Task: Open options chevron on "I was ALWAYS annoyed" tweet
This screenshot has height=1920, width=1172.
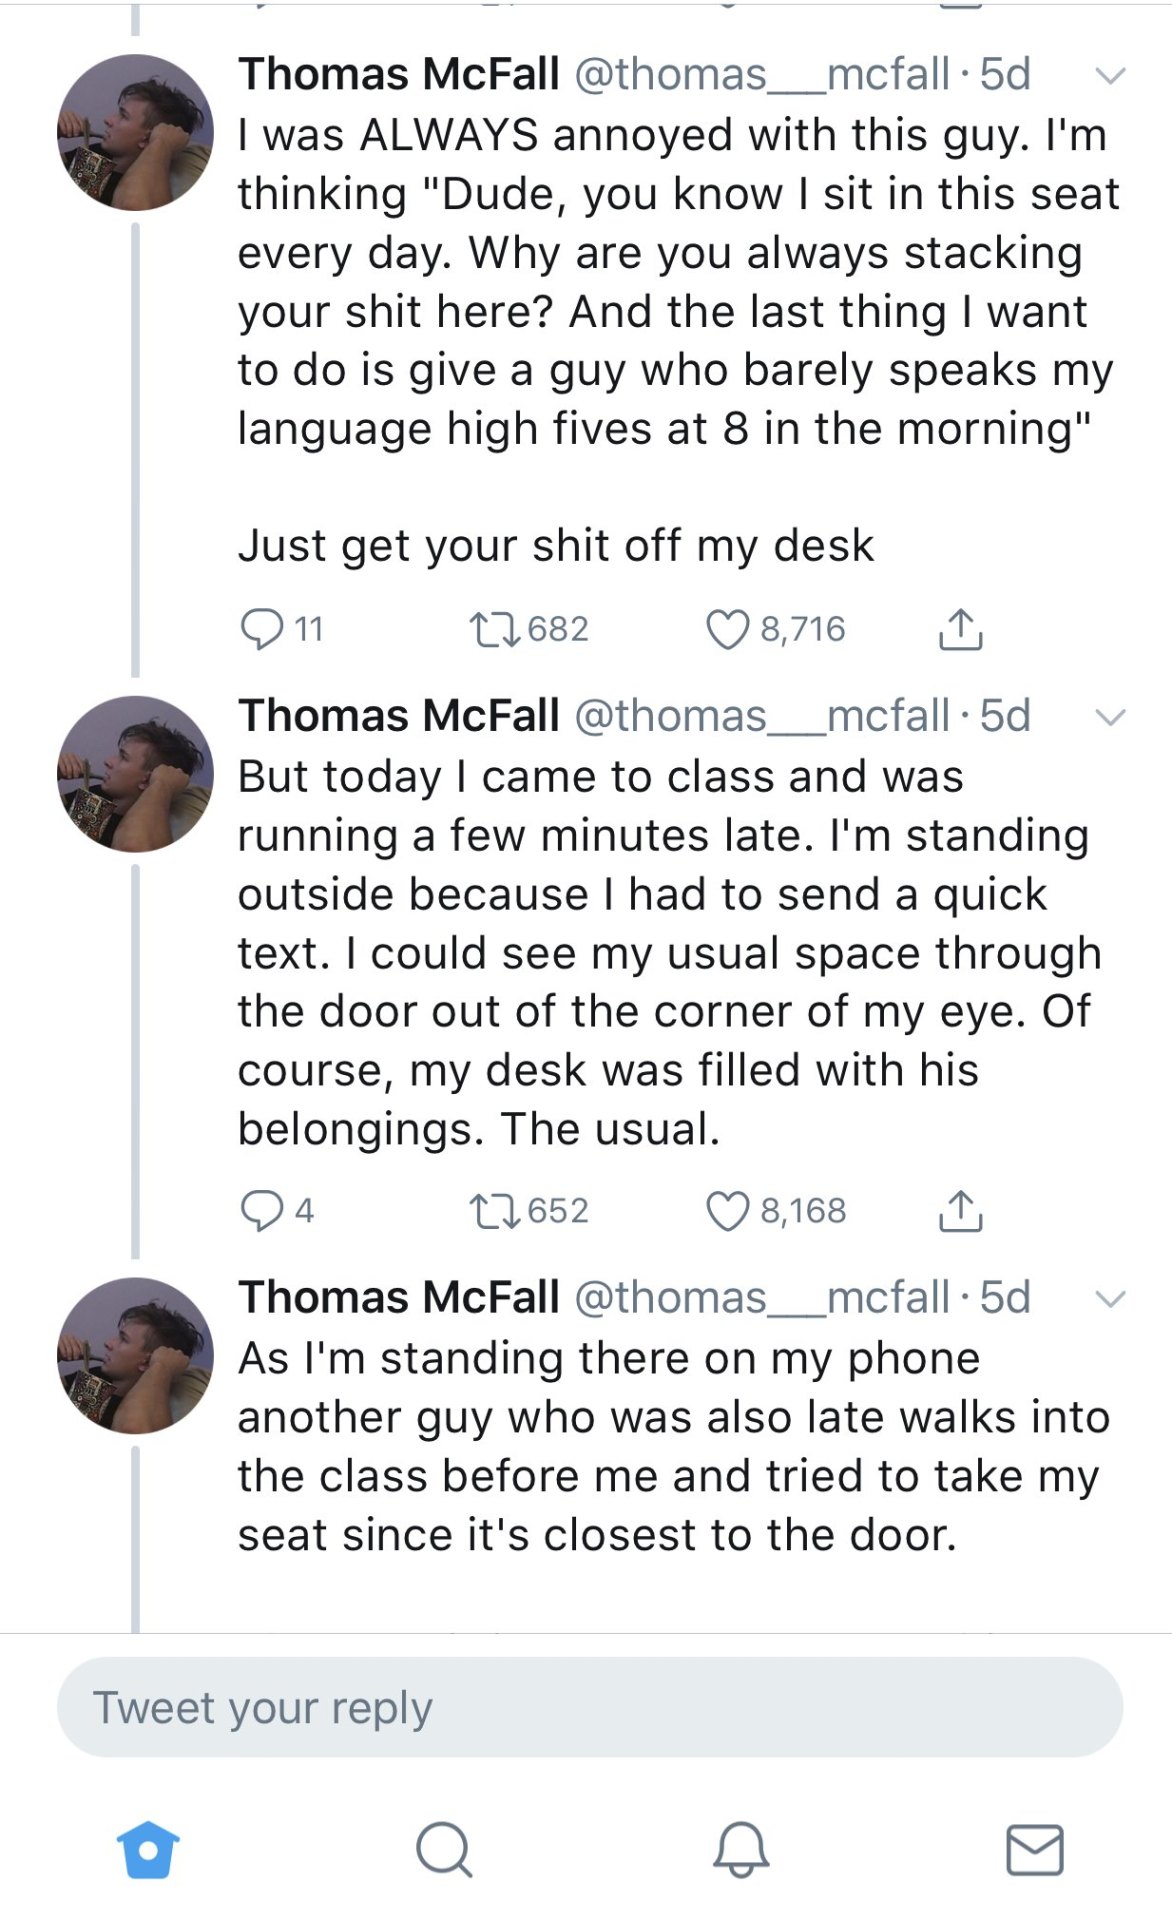Action: (1110, 75)
